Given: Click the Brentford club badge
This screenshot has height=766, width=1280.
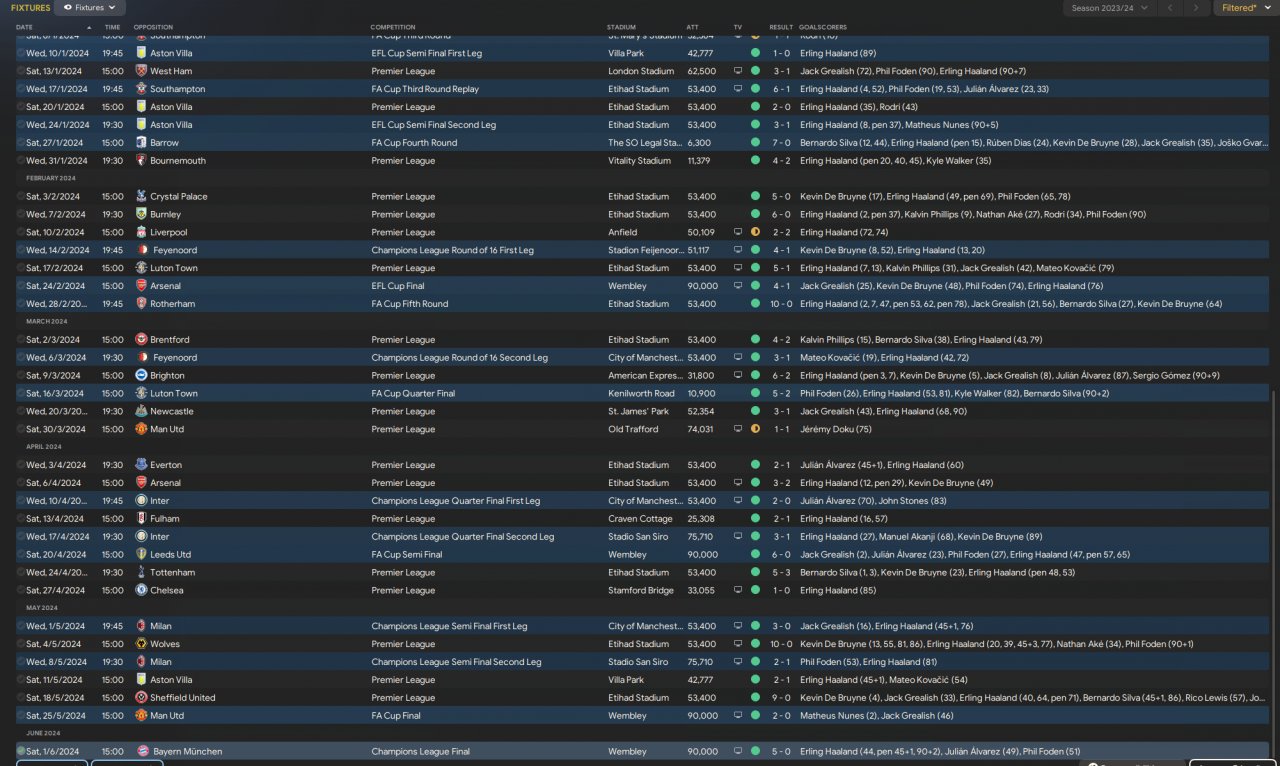Looking at the screenshot, I should point(141,340).
